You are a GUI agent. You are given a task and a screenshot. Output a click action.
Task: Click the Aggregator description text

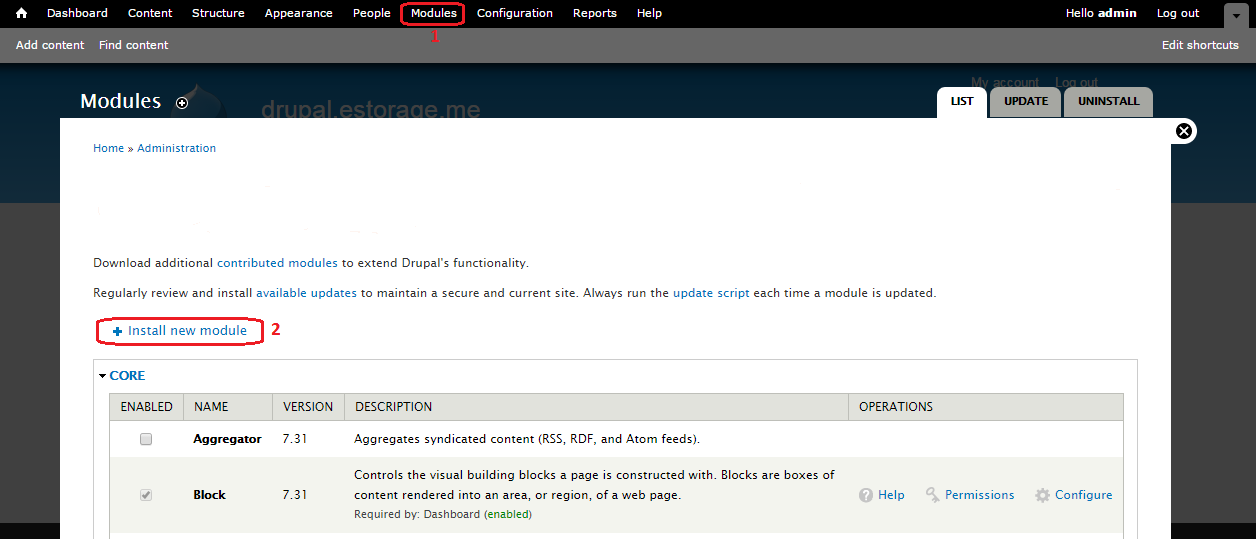click(x=527, y=439)
